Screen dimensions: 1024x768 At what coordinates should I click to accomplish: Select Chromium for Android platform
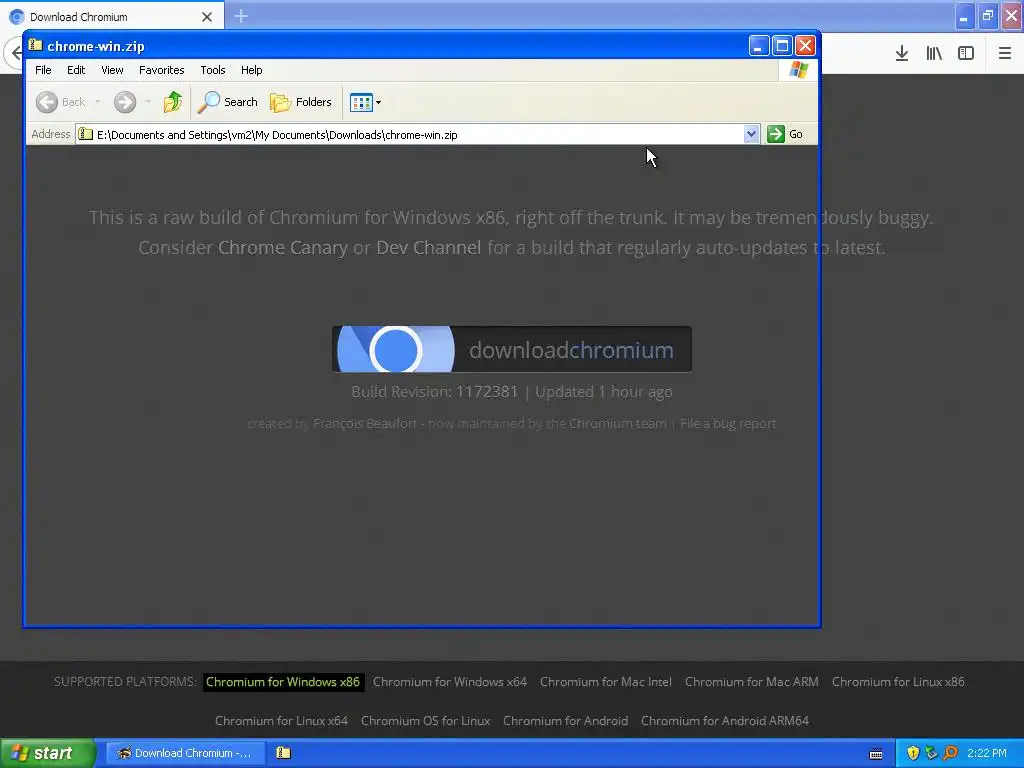point(565,721)
